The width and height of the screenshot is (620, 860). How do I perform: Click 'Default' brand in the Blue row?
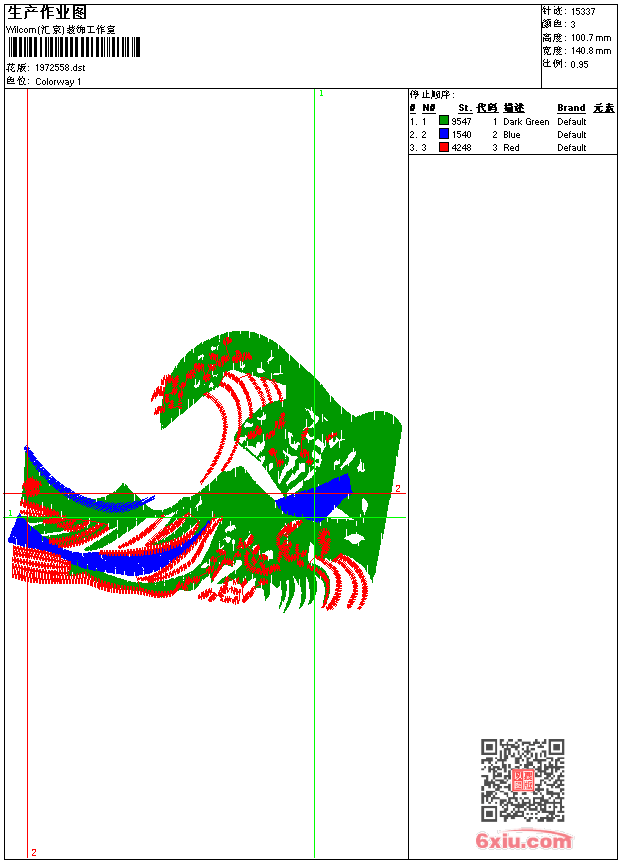572,135
